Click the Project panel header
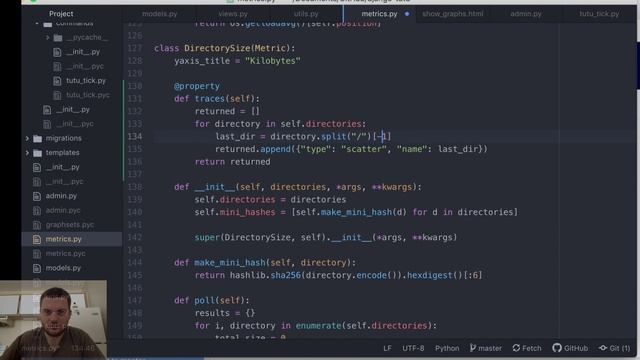 61,14
